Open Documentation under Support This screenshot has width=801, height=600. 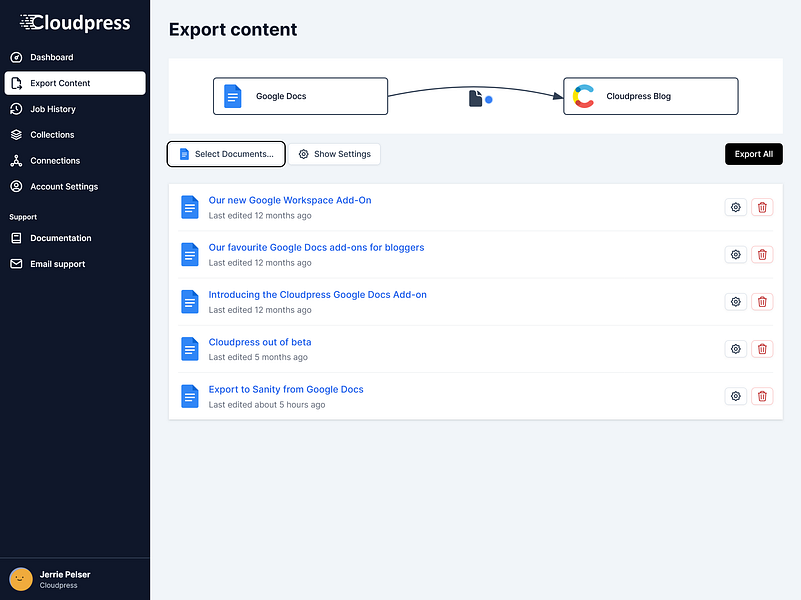coord(75,238)
